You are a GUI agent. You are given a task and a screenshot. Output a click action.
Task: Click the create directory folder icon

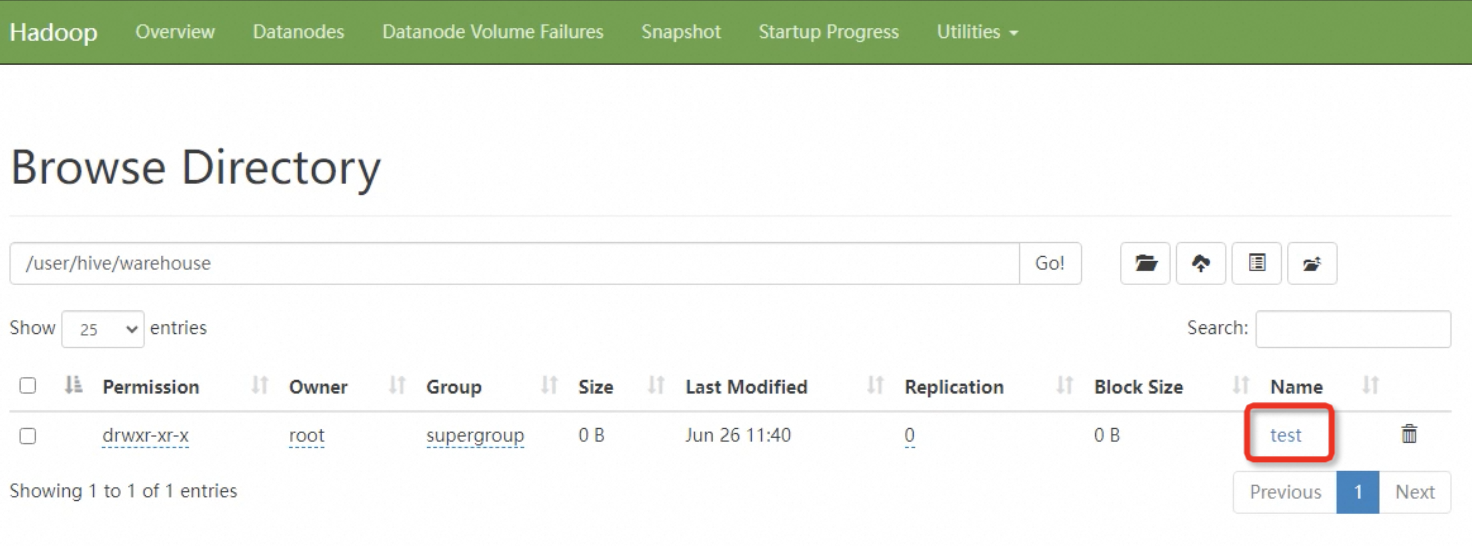(x=1145, y=264)
